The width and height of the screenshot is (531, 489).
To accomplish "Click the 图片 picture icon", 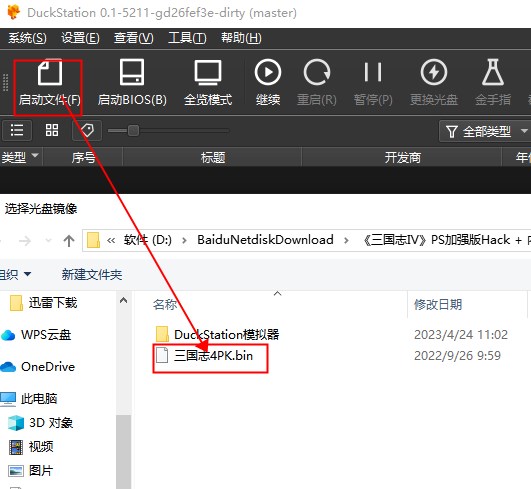I will pyautogui.click(x=16, y=471).
